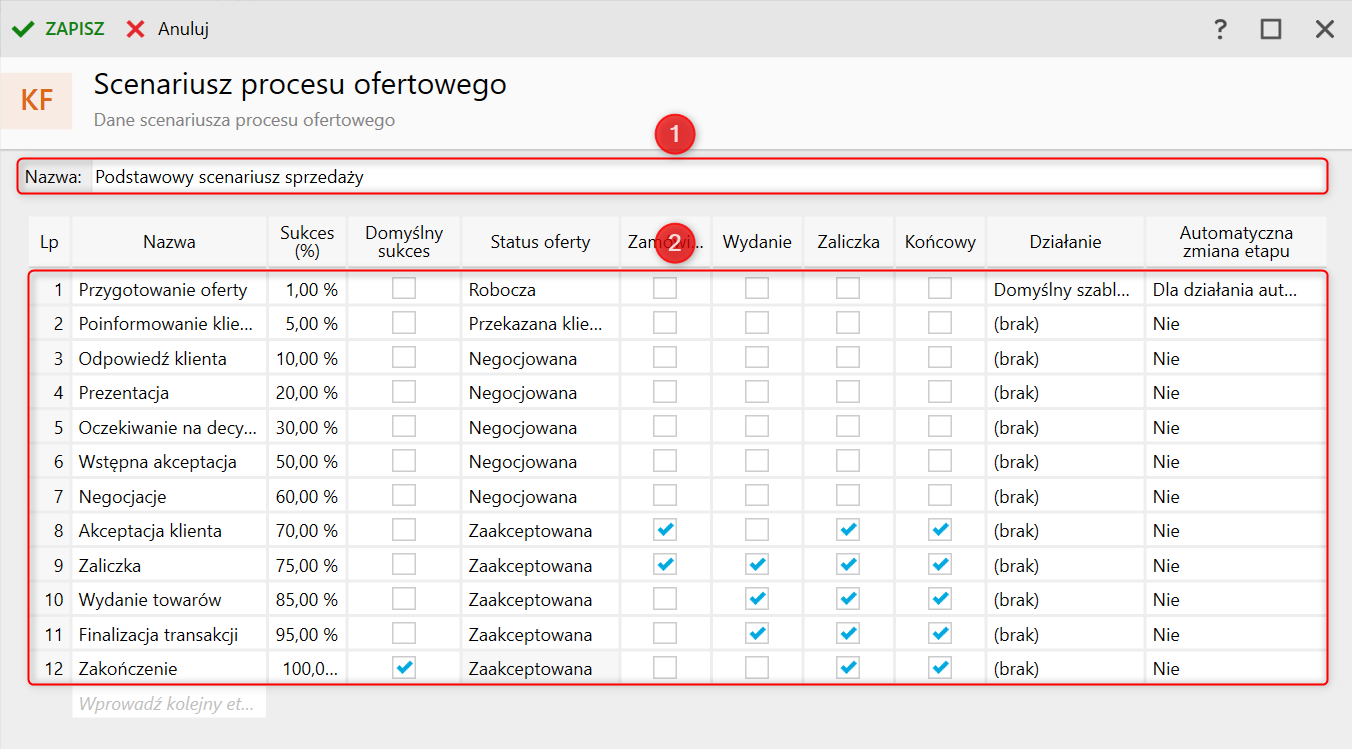The height and width of the screenshot is (749, 1352).
Task: Maximize the scenario window
Action: pos(1271,29)
